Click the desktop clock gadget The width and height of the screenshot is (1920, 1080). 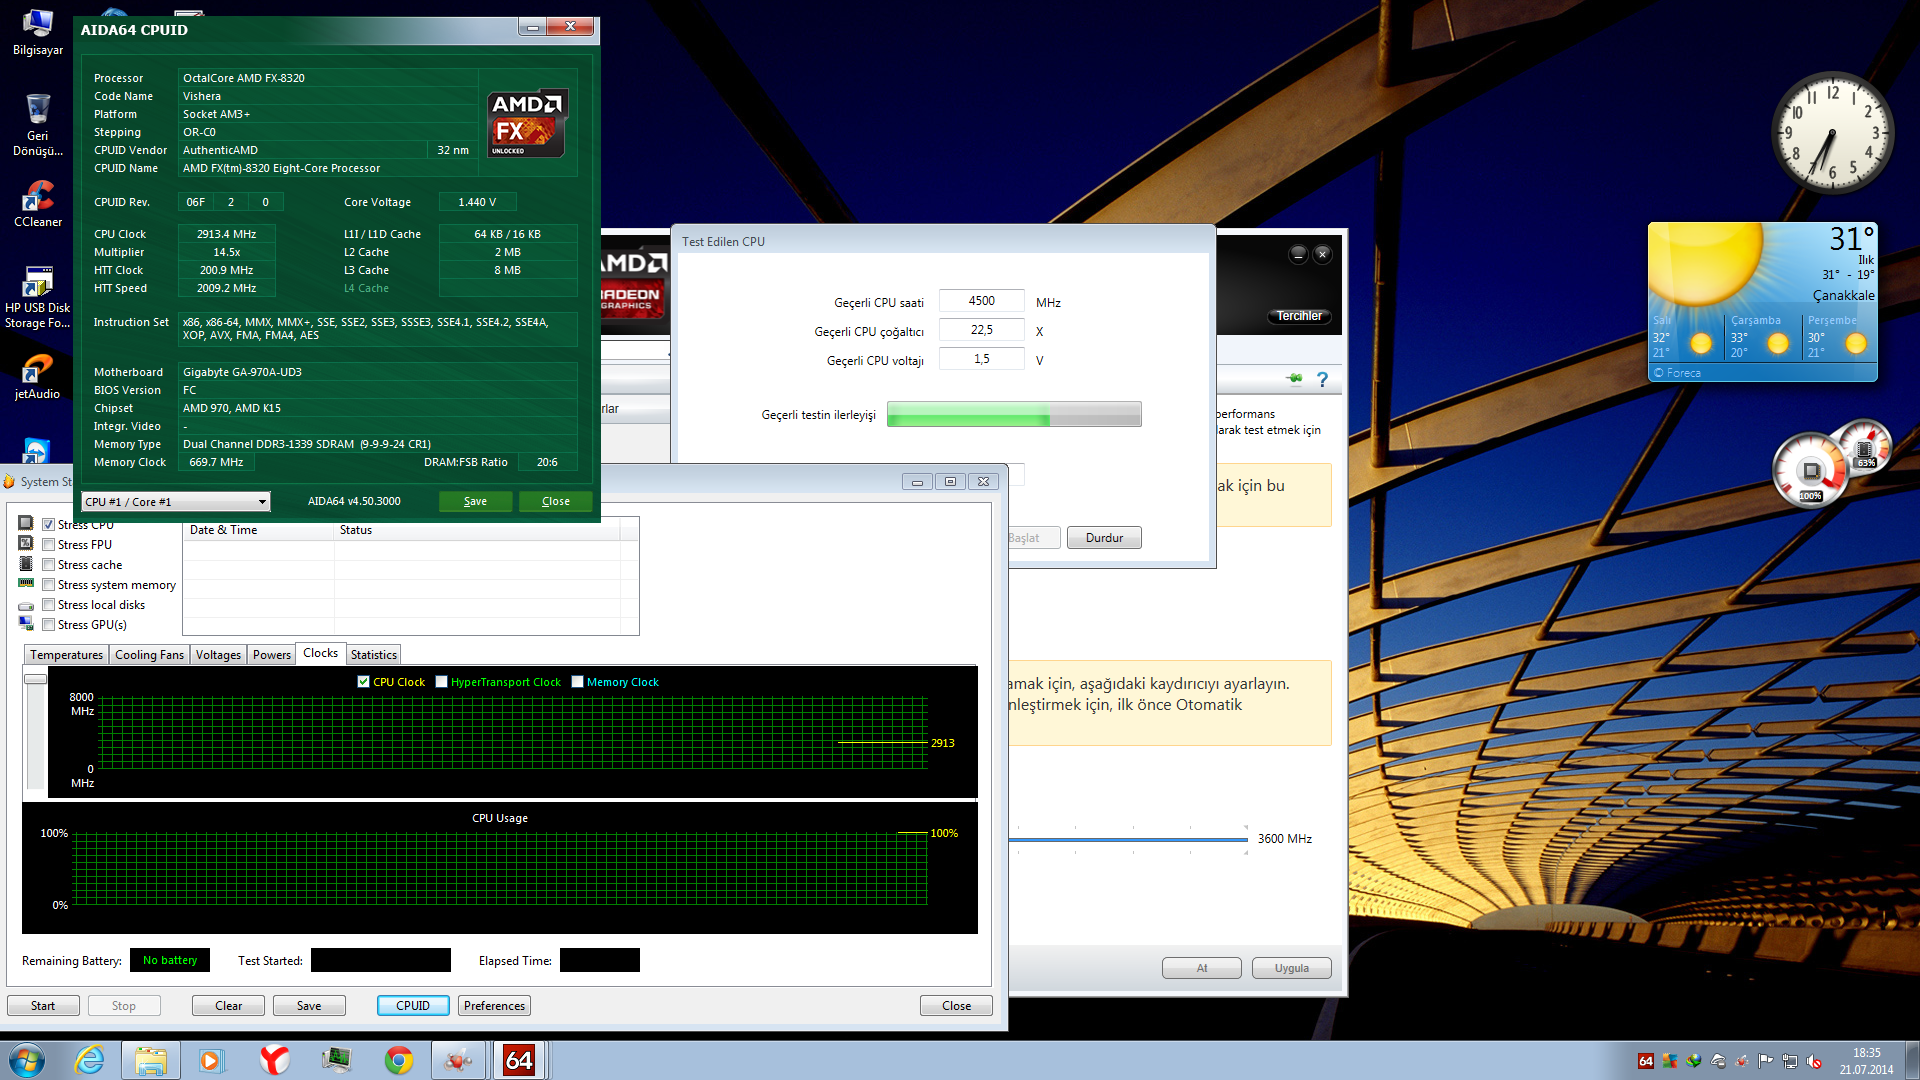(x=1832, y=133)
